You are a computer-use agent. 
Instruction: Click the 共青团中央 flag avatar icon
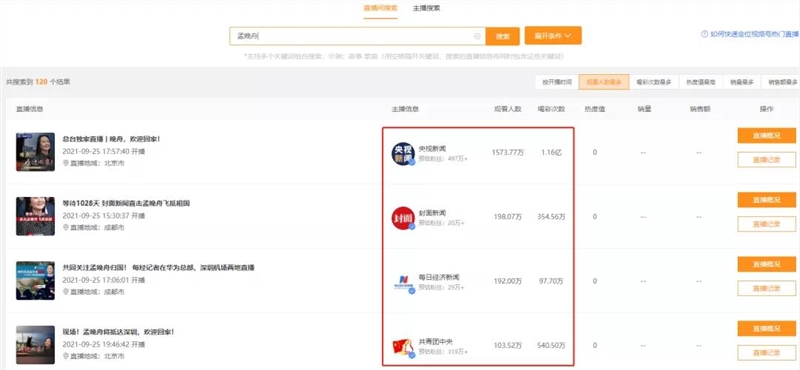coord(403,347)
